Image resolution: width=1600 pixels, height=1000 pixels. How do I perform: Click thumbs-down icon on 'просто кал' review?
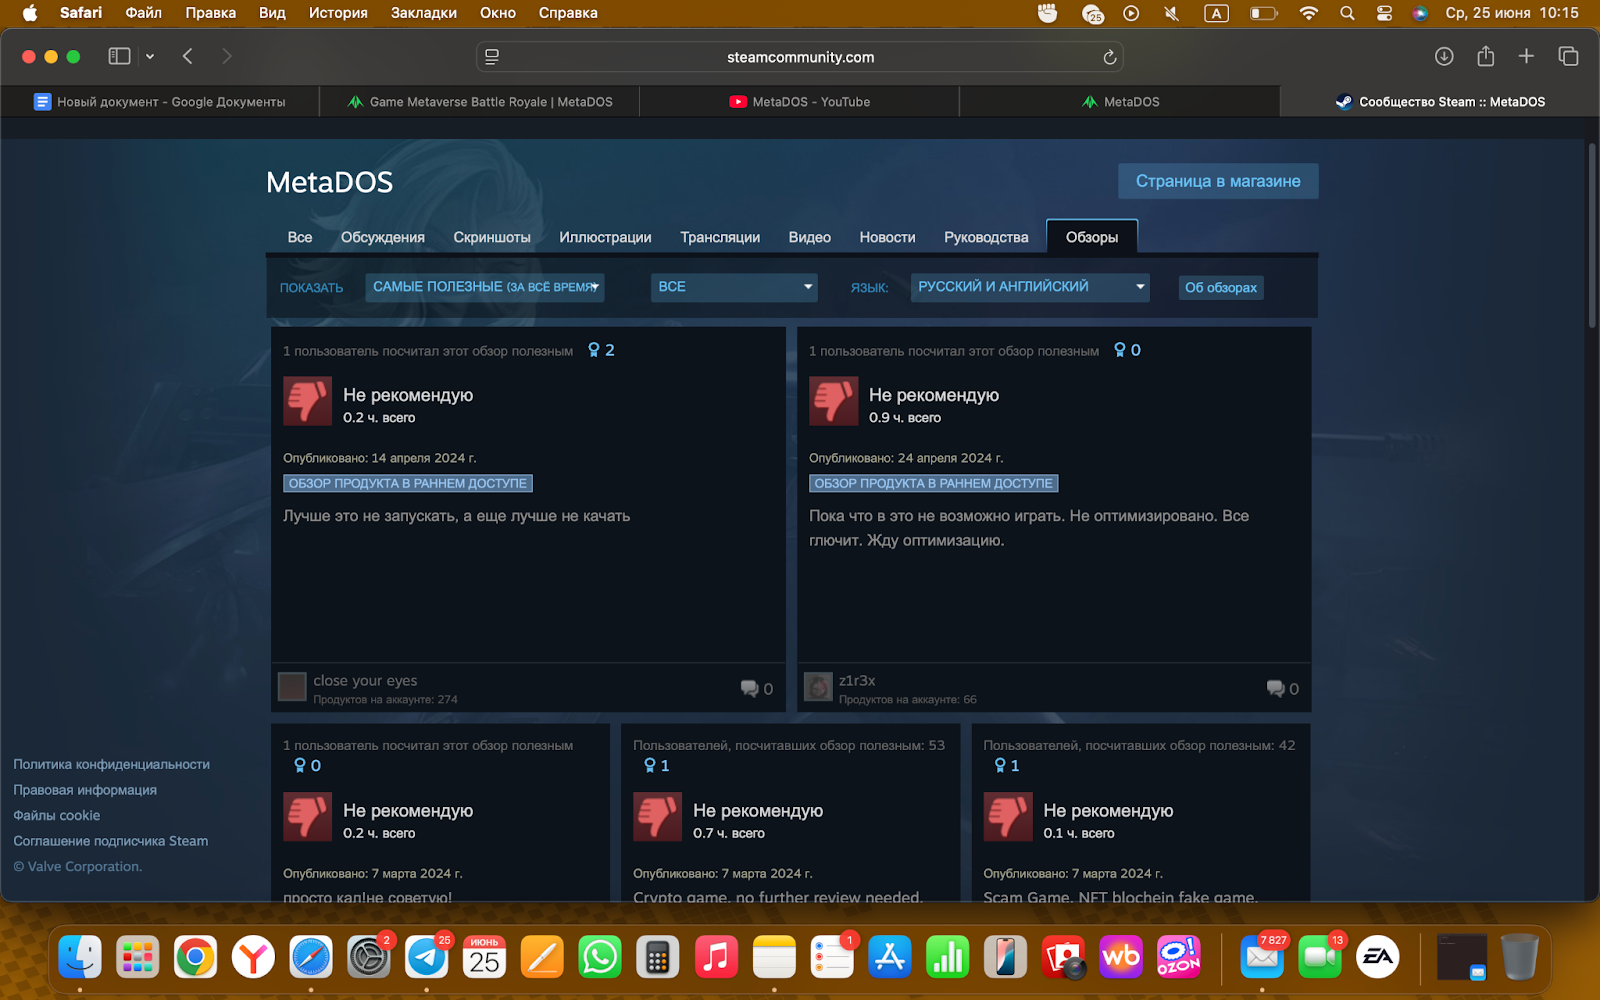pyautogui.click(x=307, y=816)
